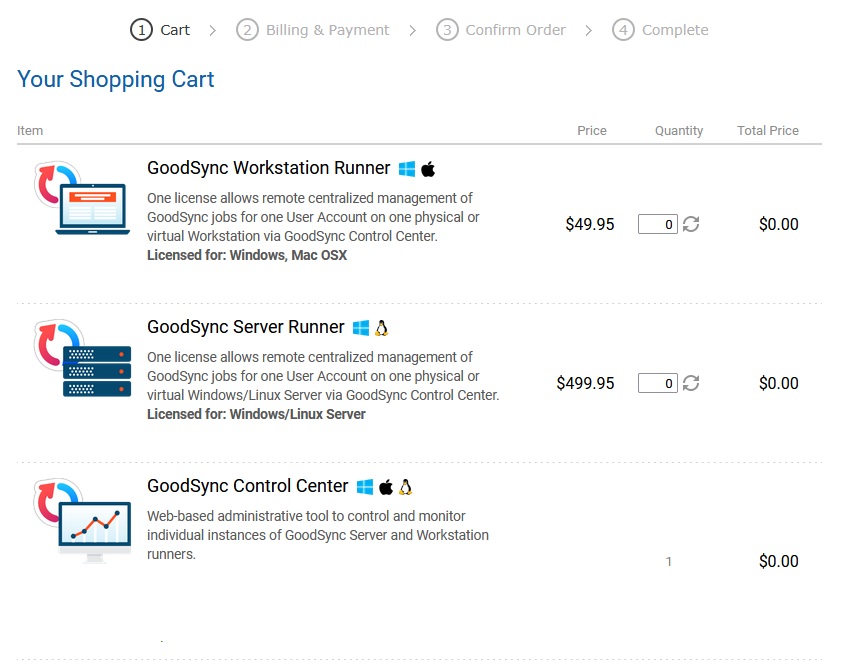Edit the Server Runner quantity field
The height and width of the screenshot is (668, 863).
coord(658,383)
